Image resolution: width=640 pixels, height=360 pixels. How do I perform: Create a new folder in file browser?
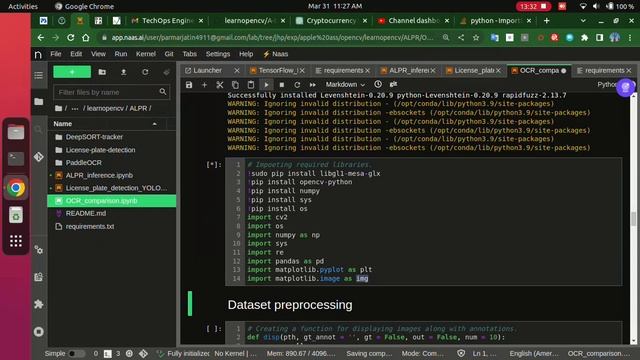102,72
